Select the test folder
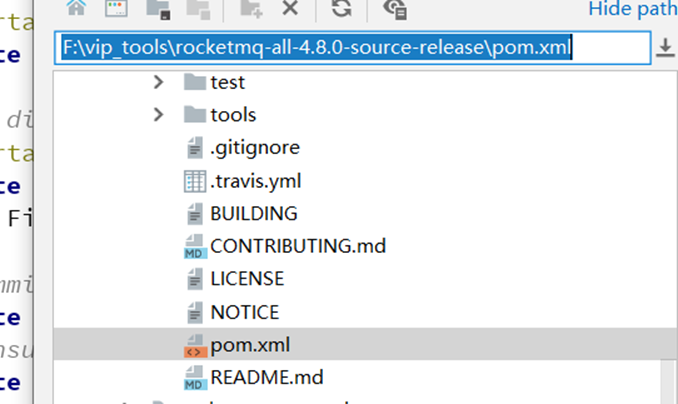 point(227,82)
